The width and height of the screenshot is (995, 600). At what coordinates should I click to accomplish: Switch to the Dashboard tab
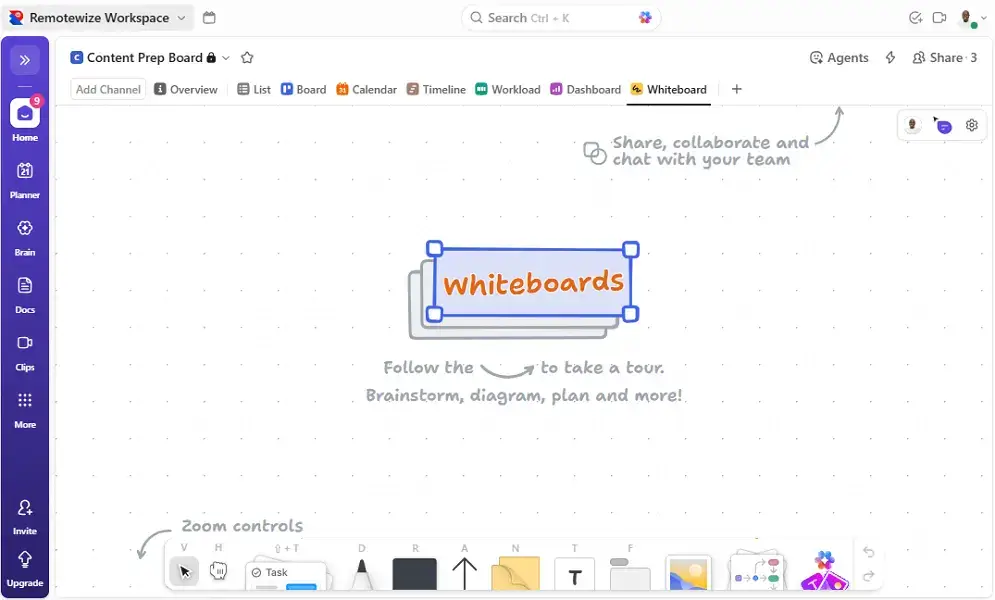(x=585, y=89)
